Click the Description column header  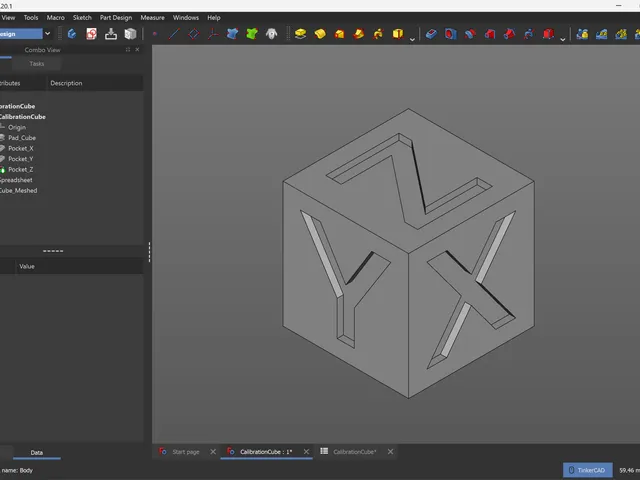[x=66, y=83]
